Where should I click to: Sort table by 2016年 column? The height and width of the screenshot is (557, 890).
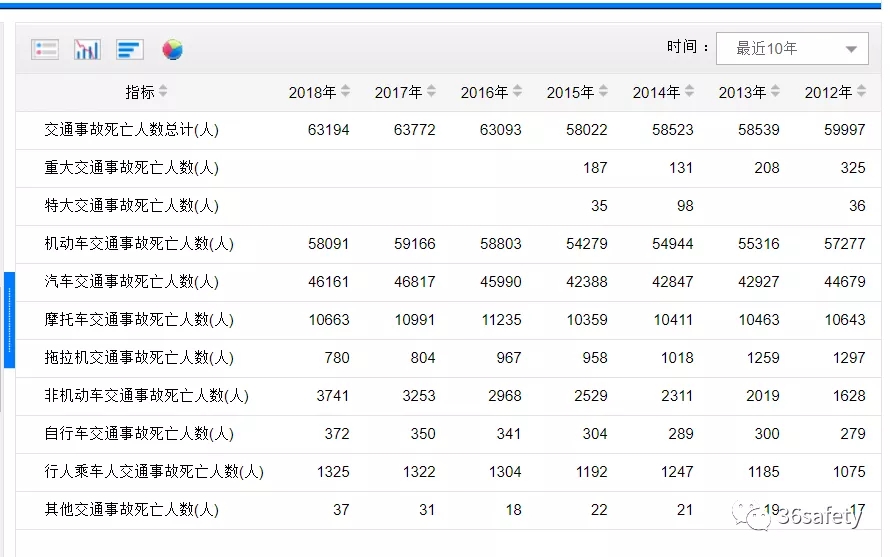tap(518, 91)
